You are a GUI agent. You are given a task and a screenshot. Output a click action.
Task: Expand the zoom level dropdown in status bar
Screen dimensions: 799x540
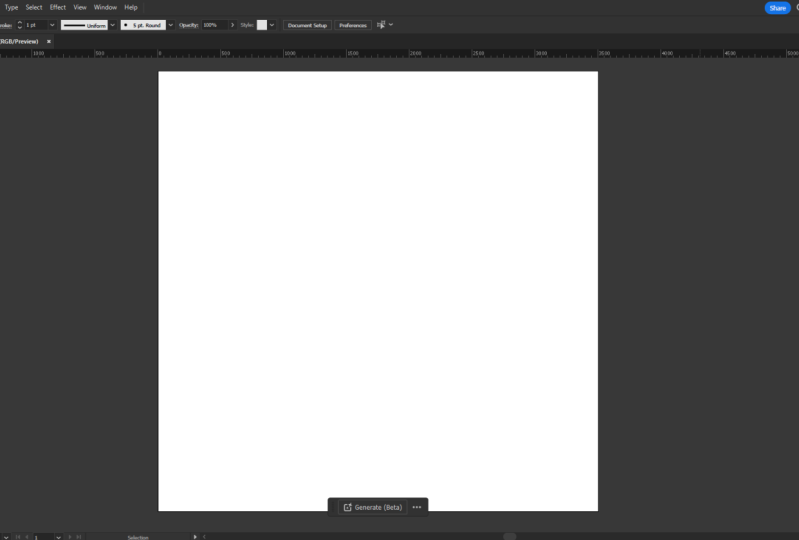[x=6, y=537]
